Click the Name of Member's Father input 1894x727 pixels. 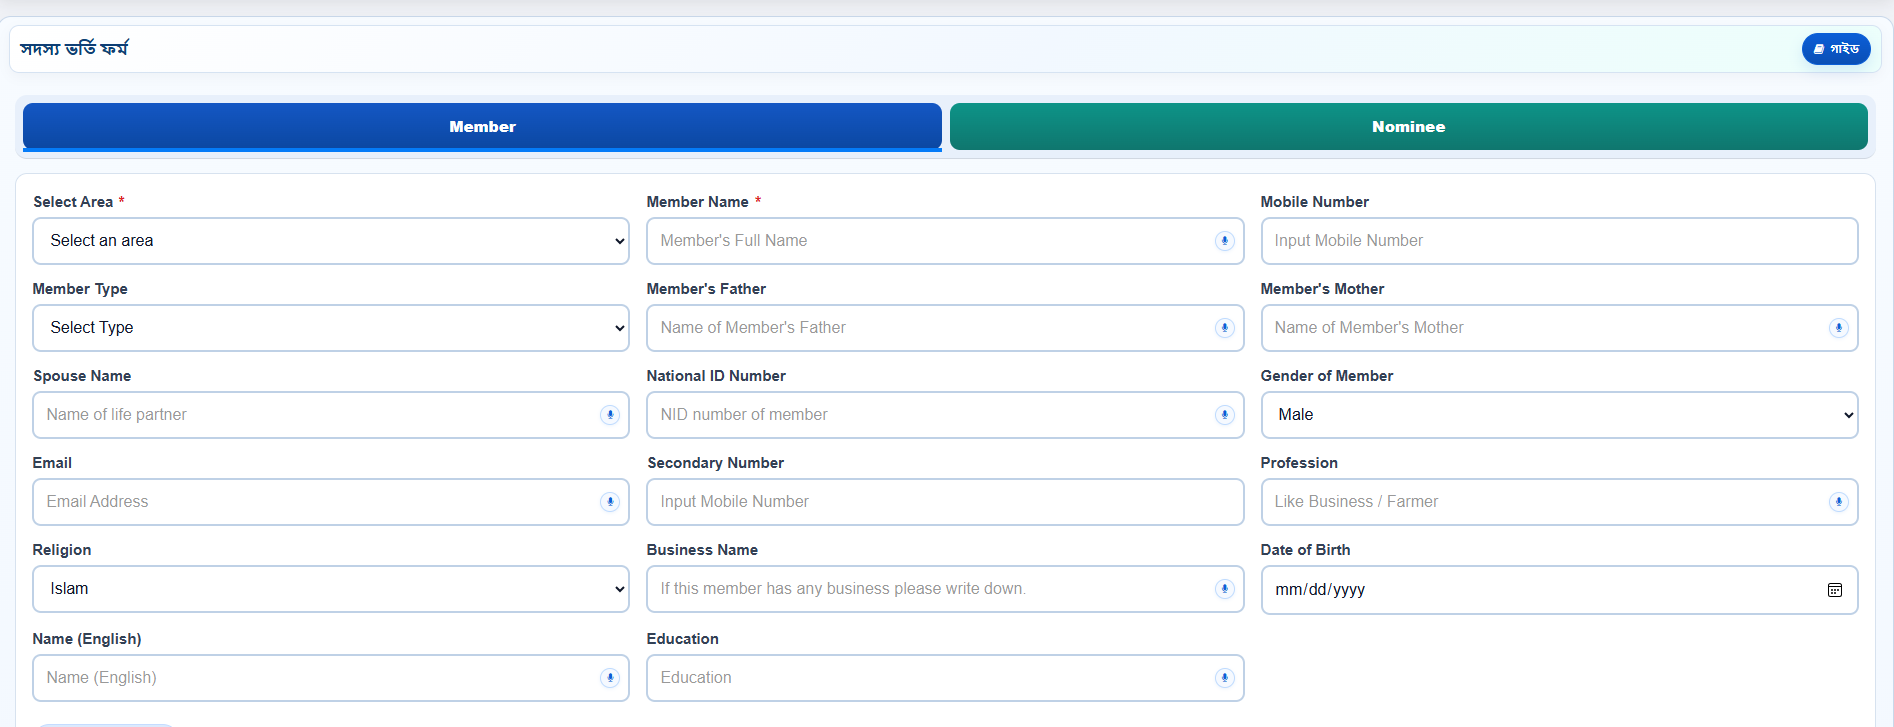945,328
